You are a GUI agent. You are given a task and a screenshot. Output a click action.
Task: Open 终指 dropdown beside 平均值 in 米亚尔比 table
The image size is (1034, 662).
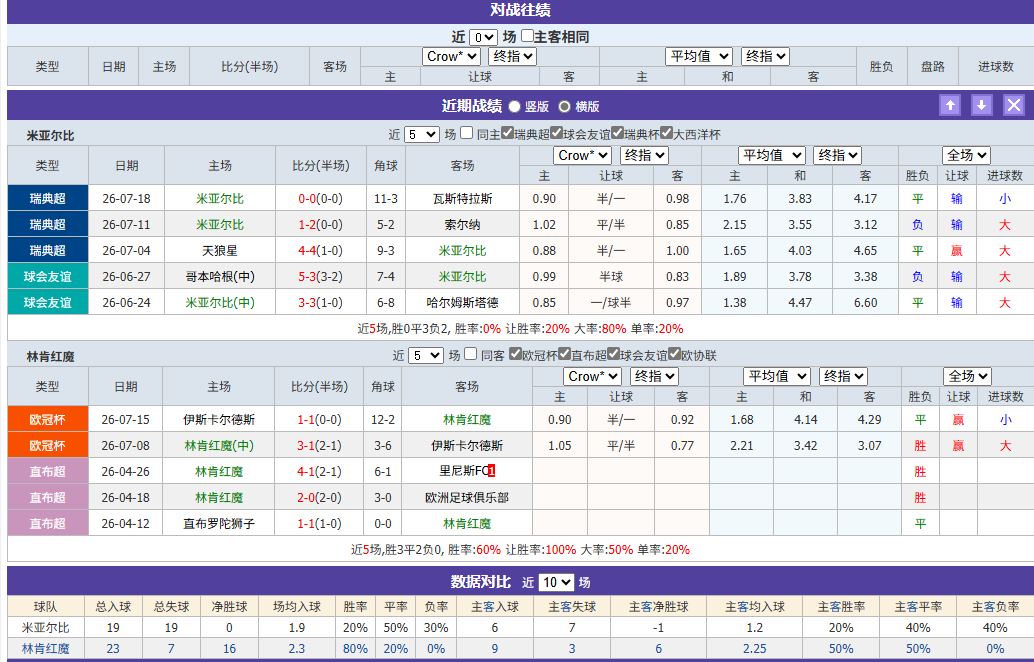837,156
